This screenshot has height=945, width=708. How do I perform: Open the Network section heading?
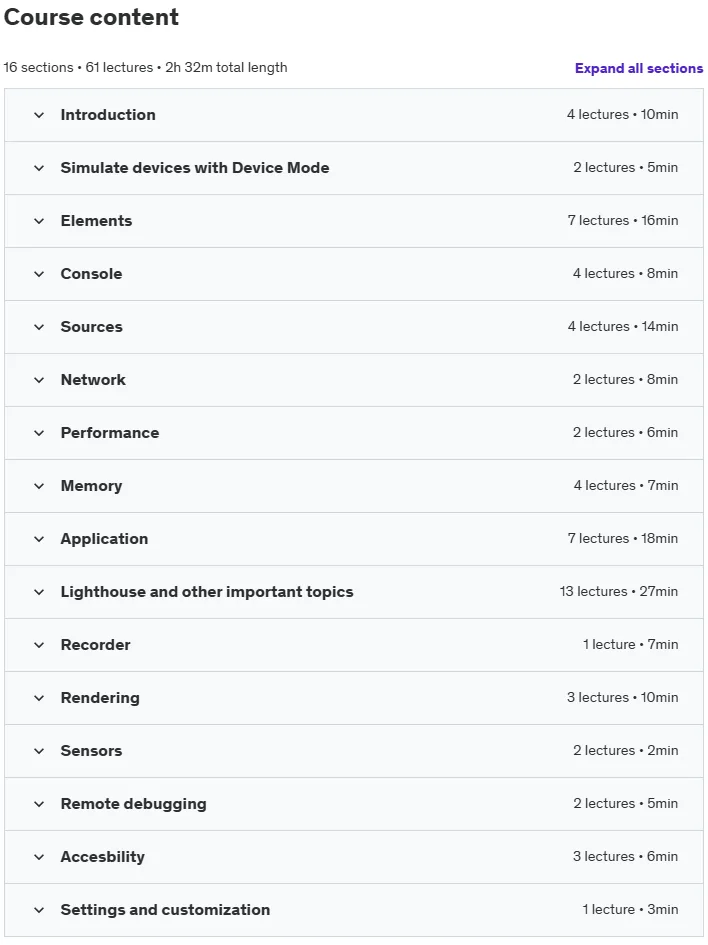[93, 380]
